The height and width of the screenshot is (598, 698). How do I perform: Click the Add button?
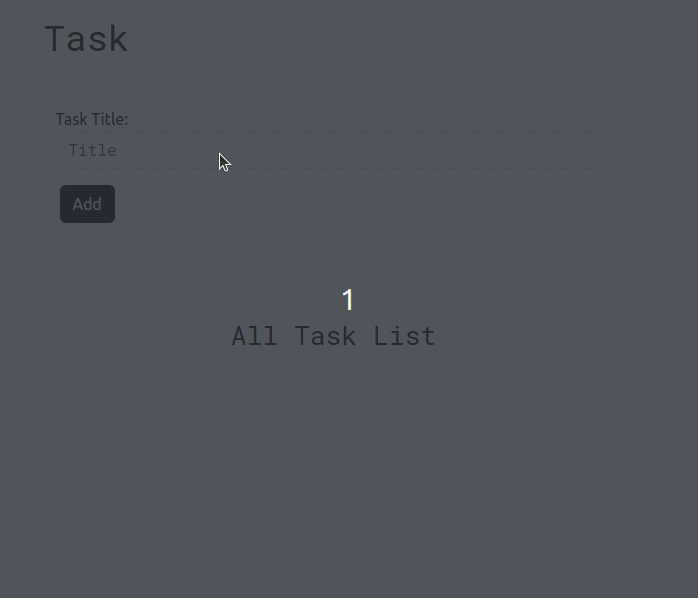coord(87,204)
